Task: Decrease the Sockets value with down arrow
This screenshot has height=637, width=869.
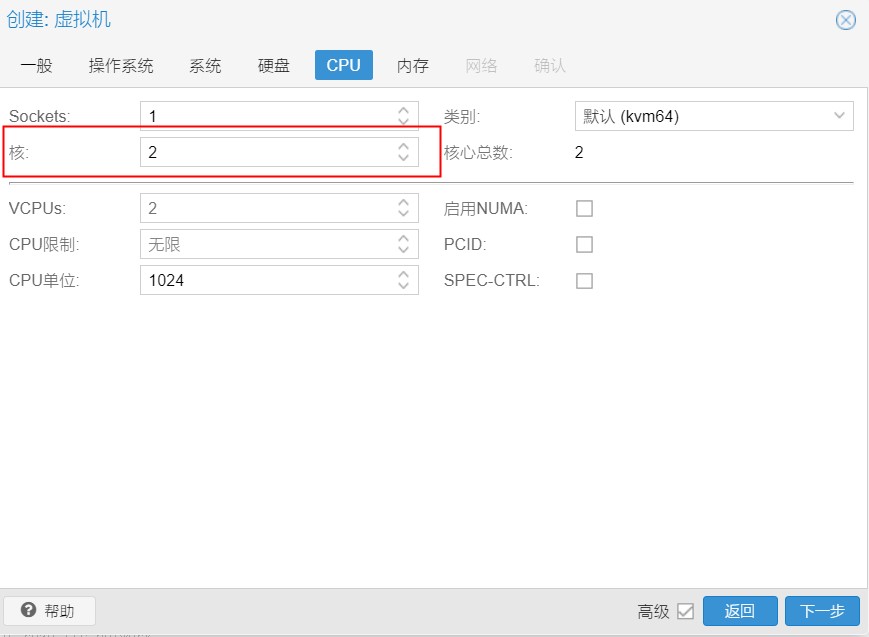Action: tap(403, 122)
